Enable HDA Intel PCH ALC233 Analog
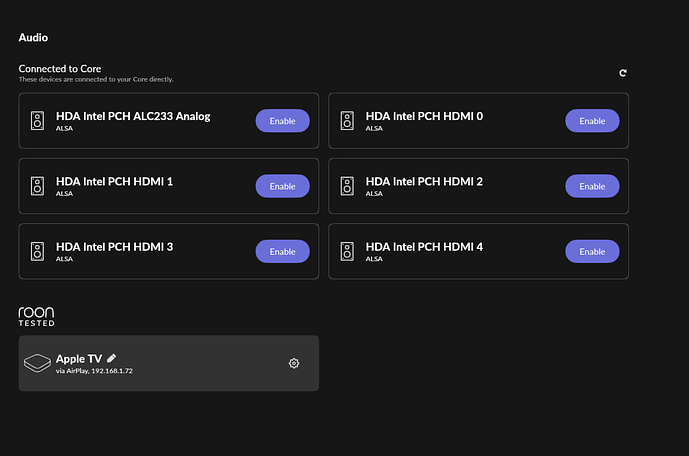This screenshot has height=456, width=689. click(283, 121)
